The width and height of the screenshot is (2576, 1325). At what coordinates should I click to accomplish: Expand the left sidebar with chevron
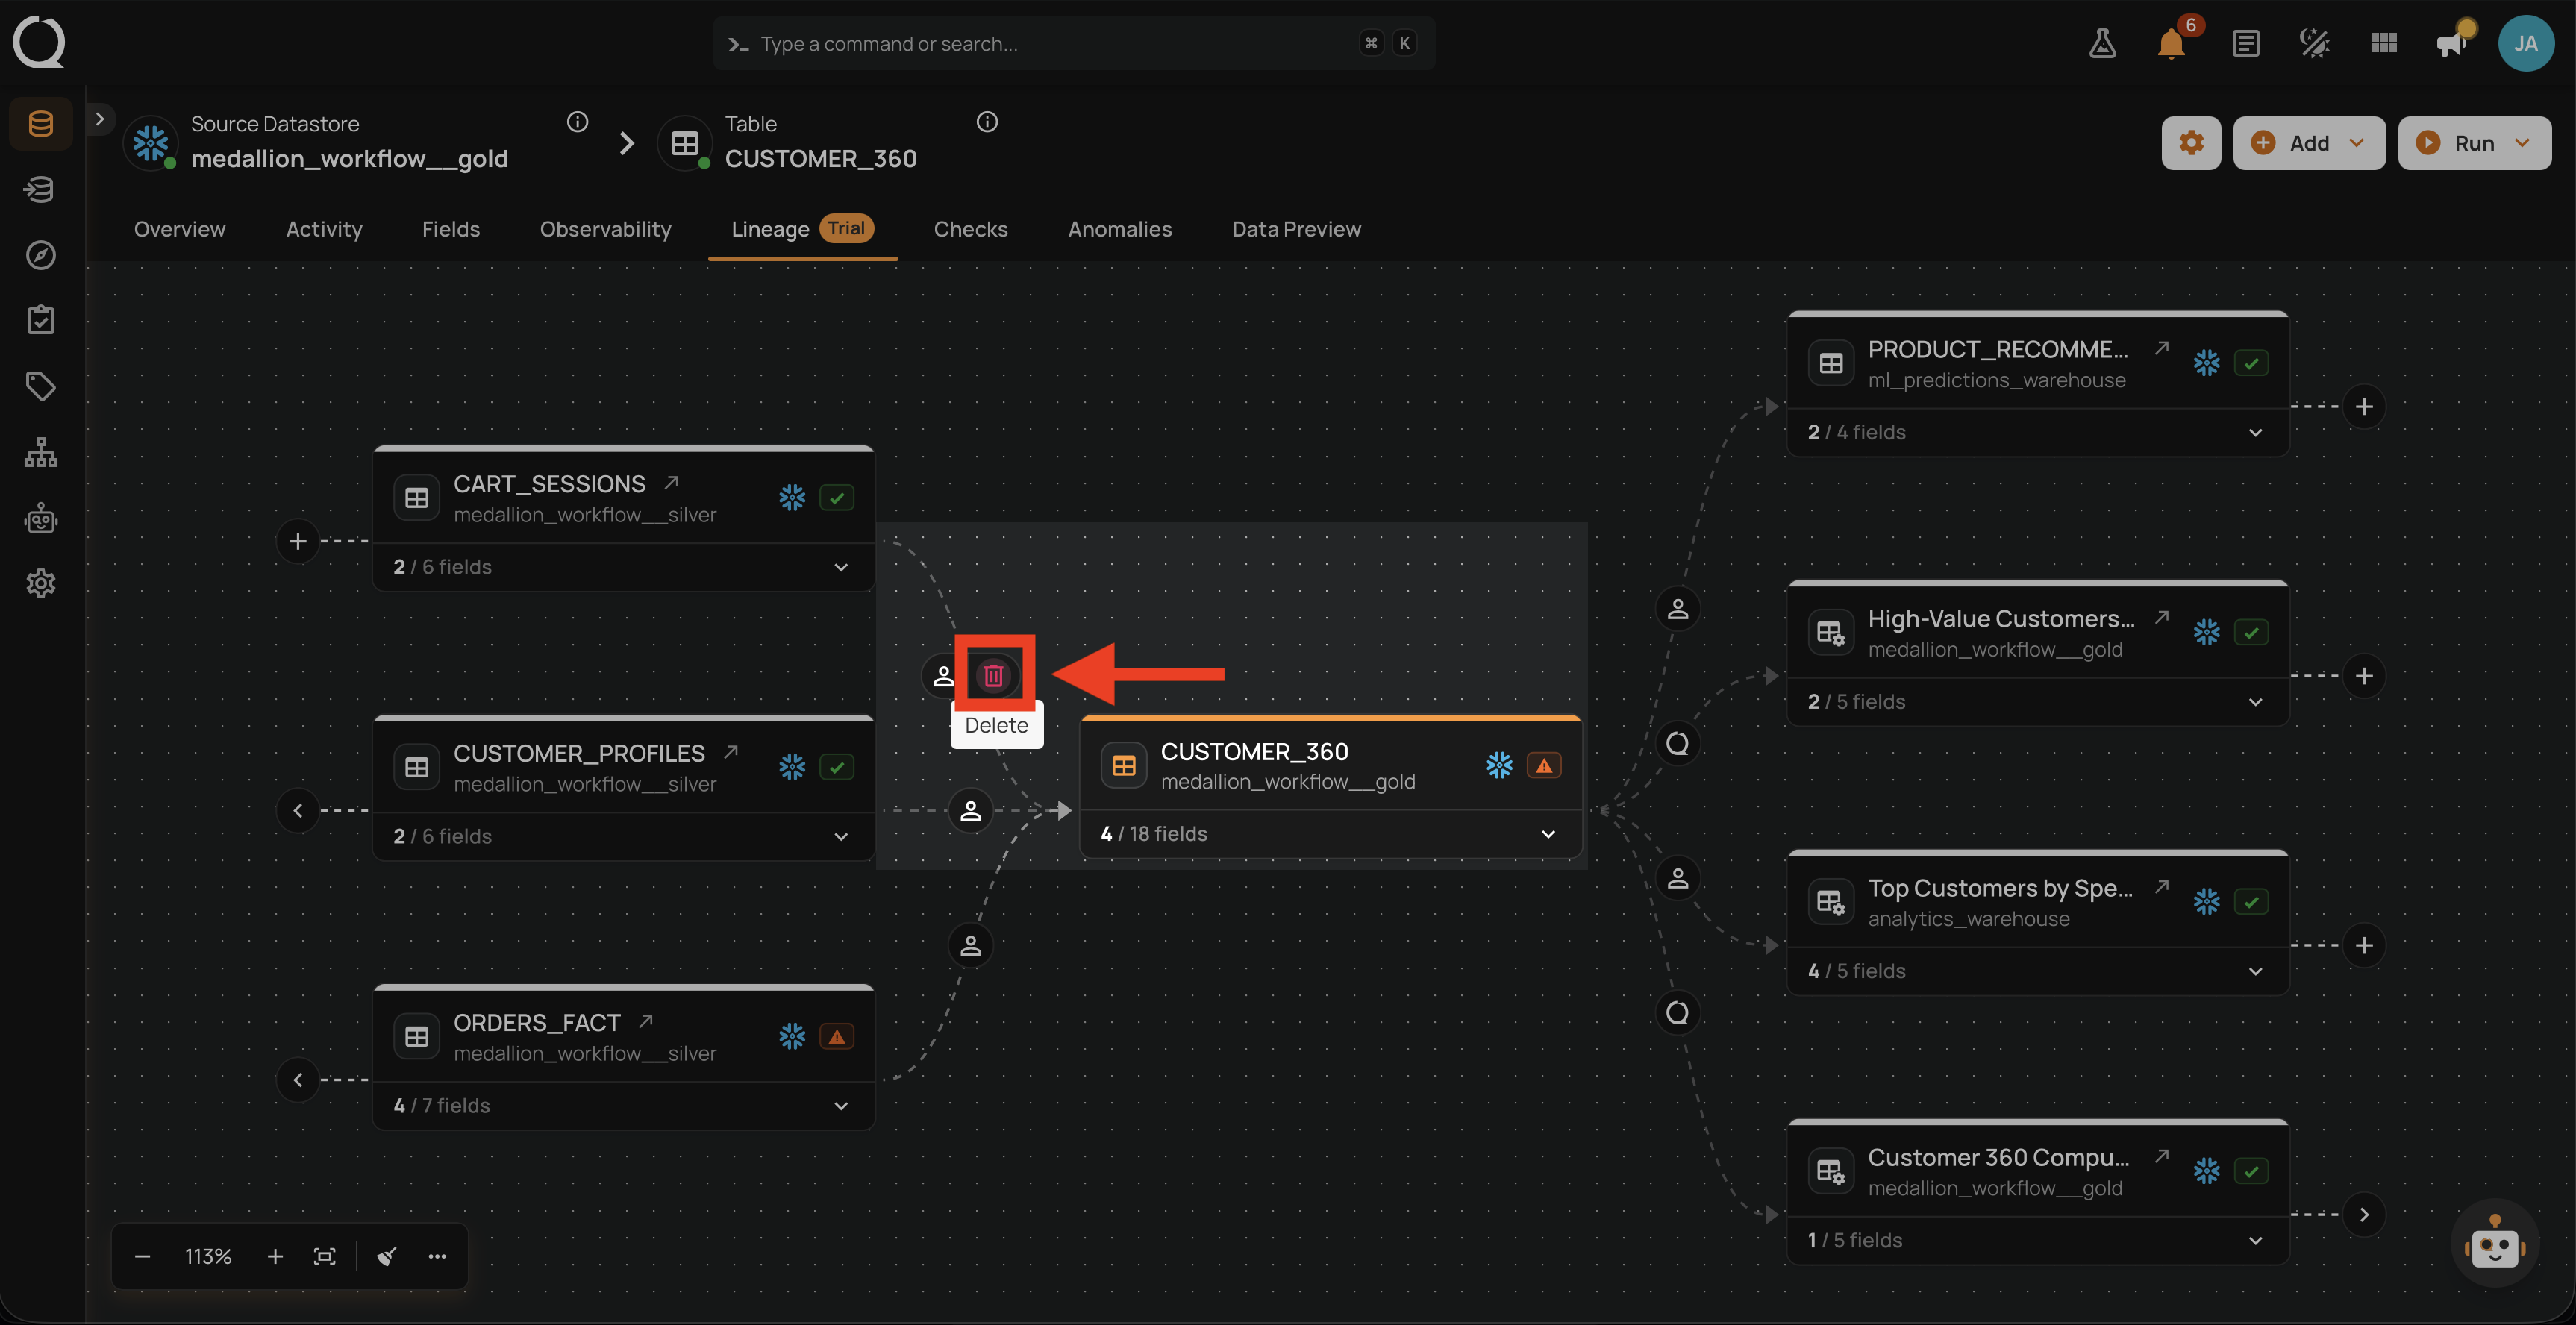(99, 119)
